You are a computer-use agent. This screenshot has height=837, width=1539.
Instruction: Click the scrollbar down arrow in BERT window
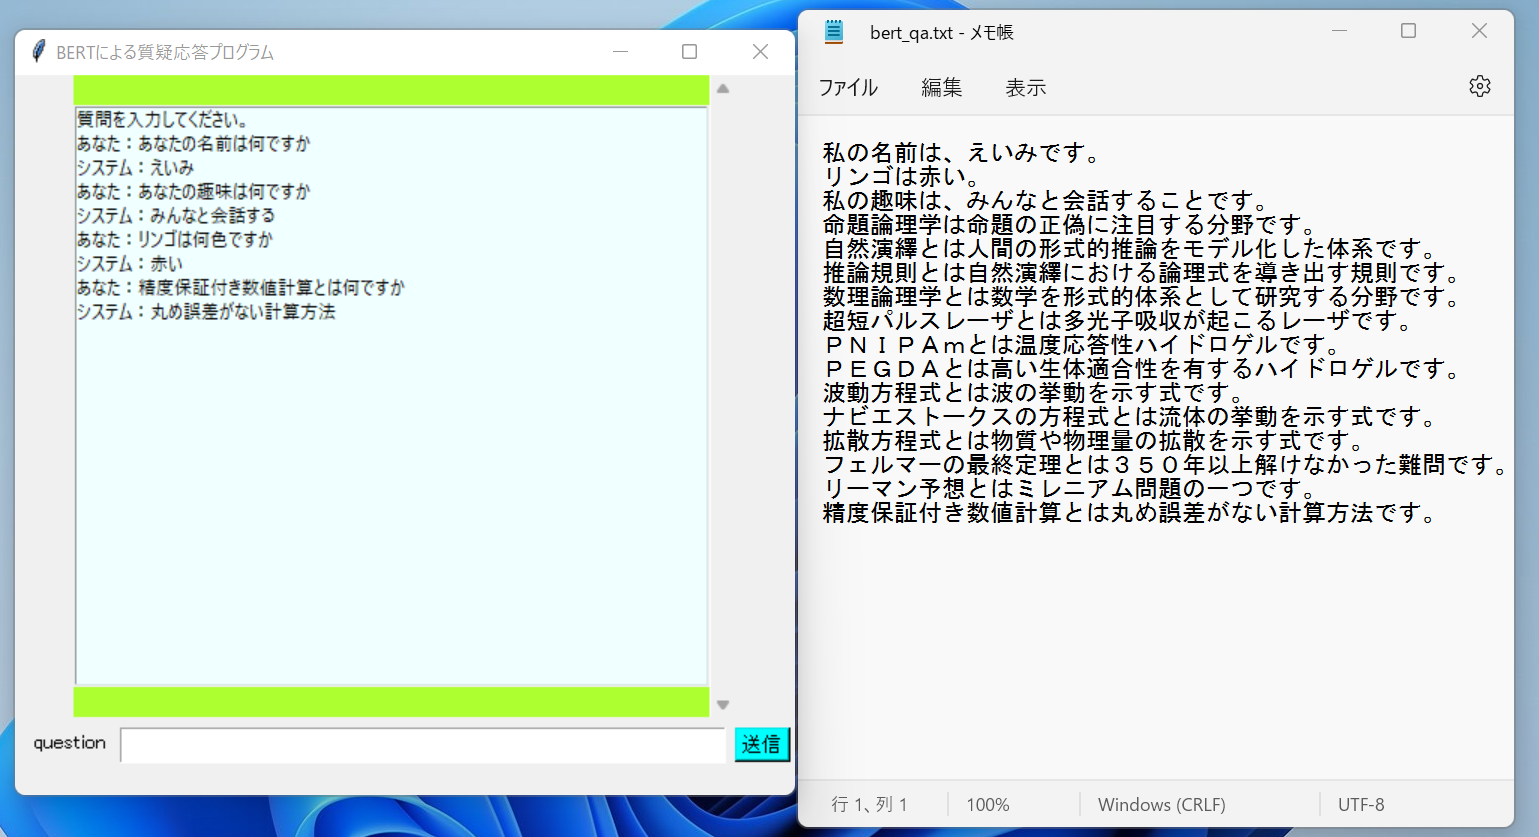click(x=723, y=705)
